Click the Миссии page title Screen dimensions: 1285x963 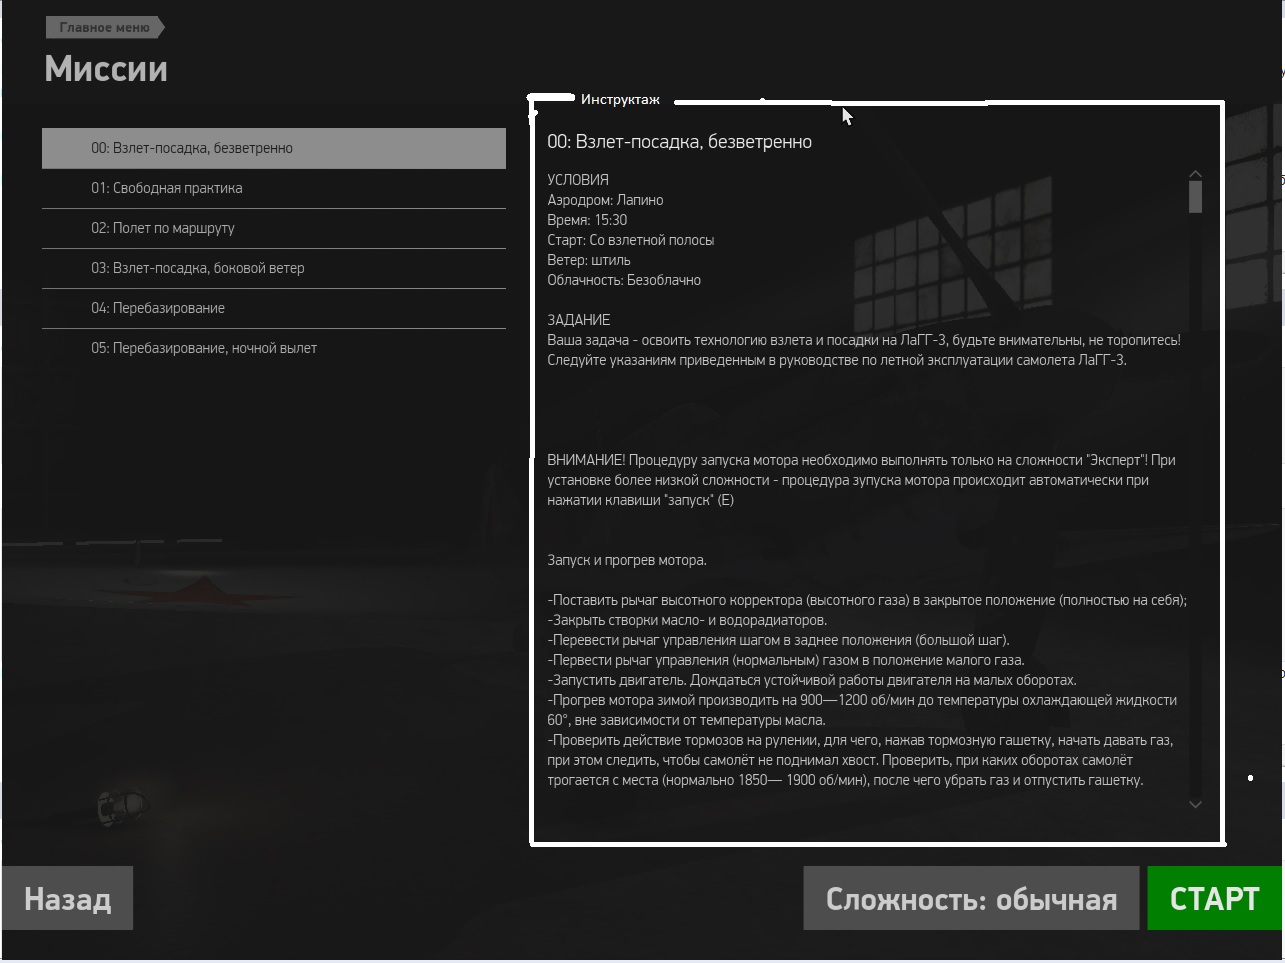[x=106, y=69]
